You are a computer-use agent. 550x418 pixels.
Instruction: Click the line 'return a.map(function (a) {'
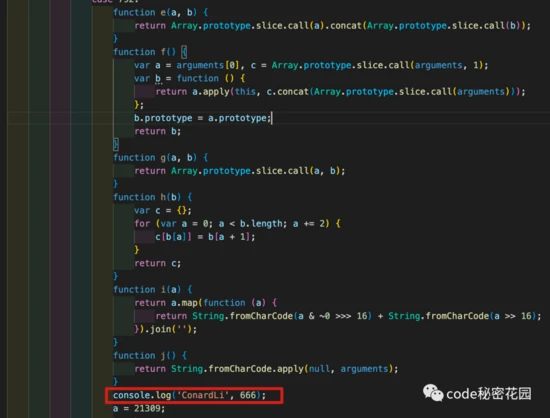pyautogui.click(x=206, y=303)
